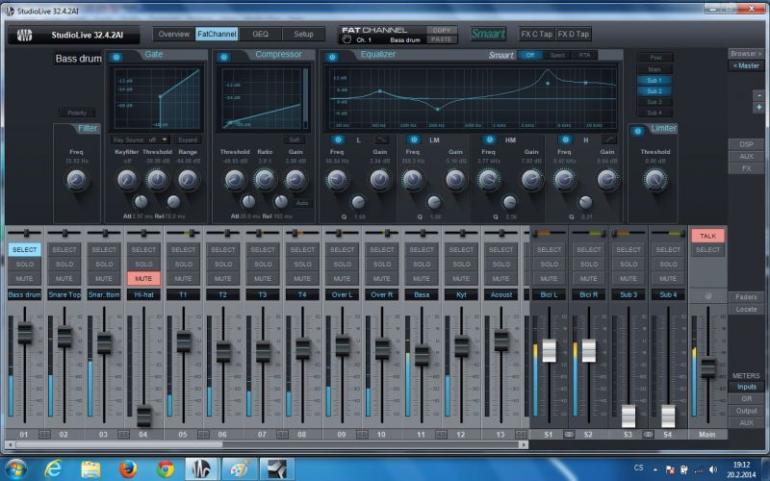Click the volume icon in system tray
Screen dimensions: 770x481
[x=713, y=470]
